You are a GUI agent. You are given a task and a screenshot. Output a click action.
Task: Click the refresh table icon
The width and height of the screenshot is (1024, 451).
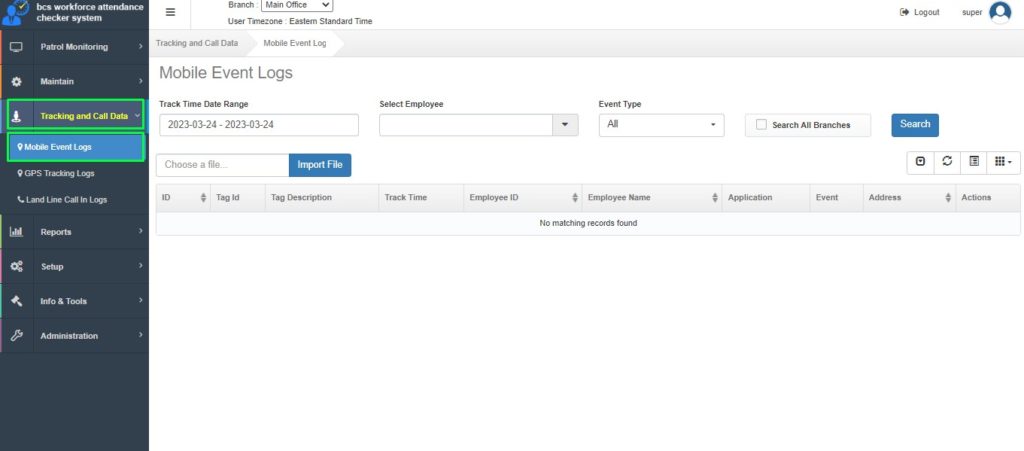pyautogui.click(x=947, y=161)
